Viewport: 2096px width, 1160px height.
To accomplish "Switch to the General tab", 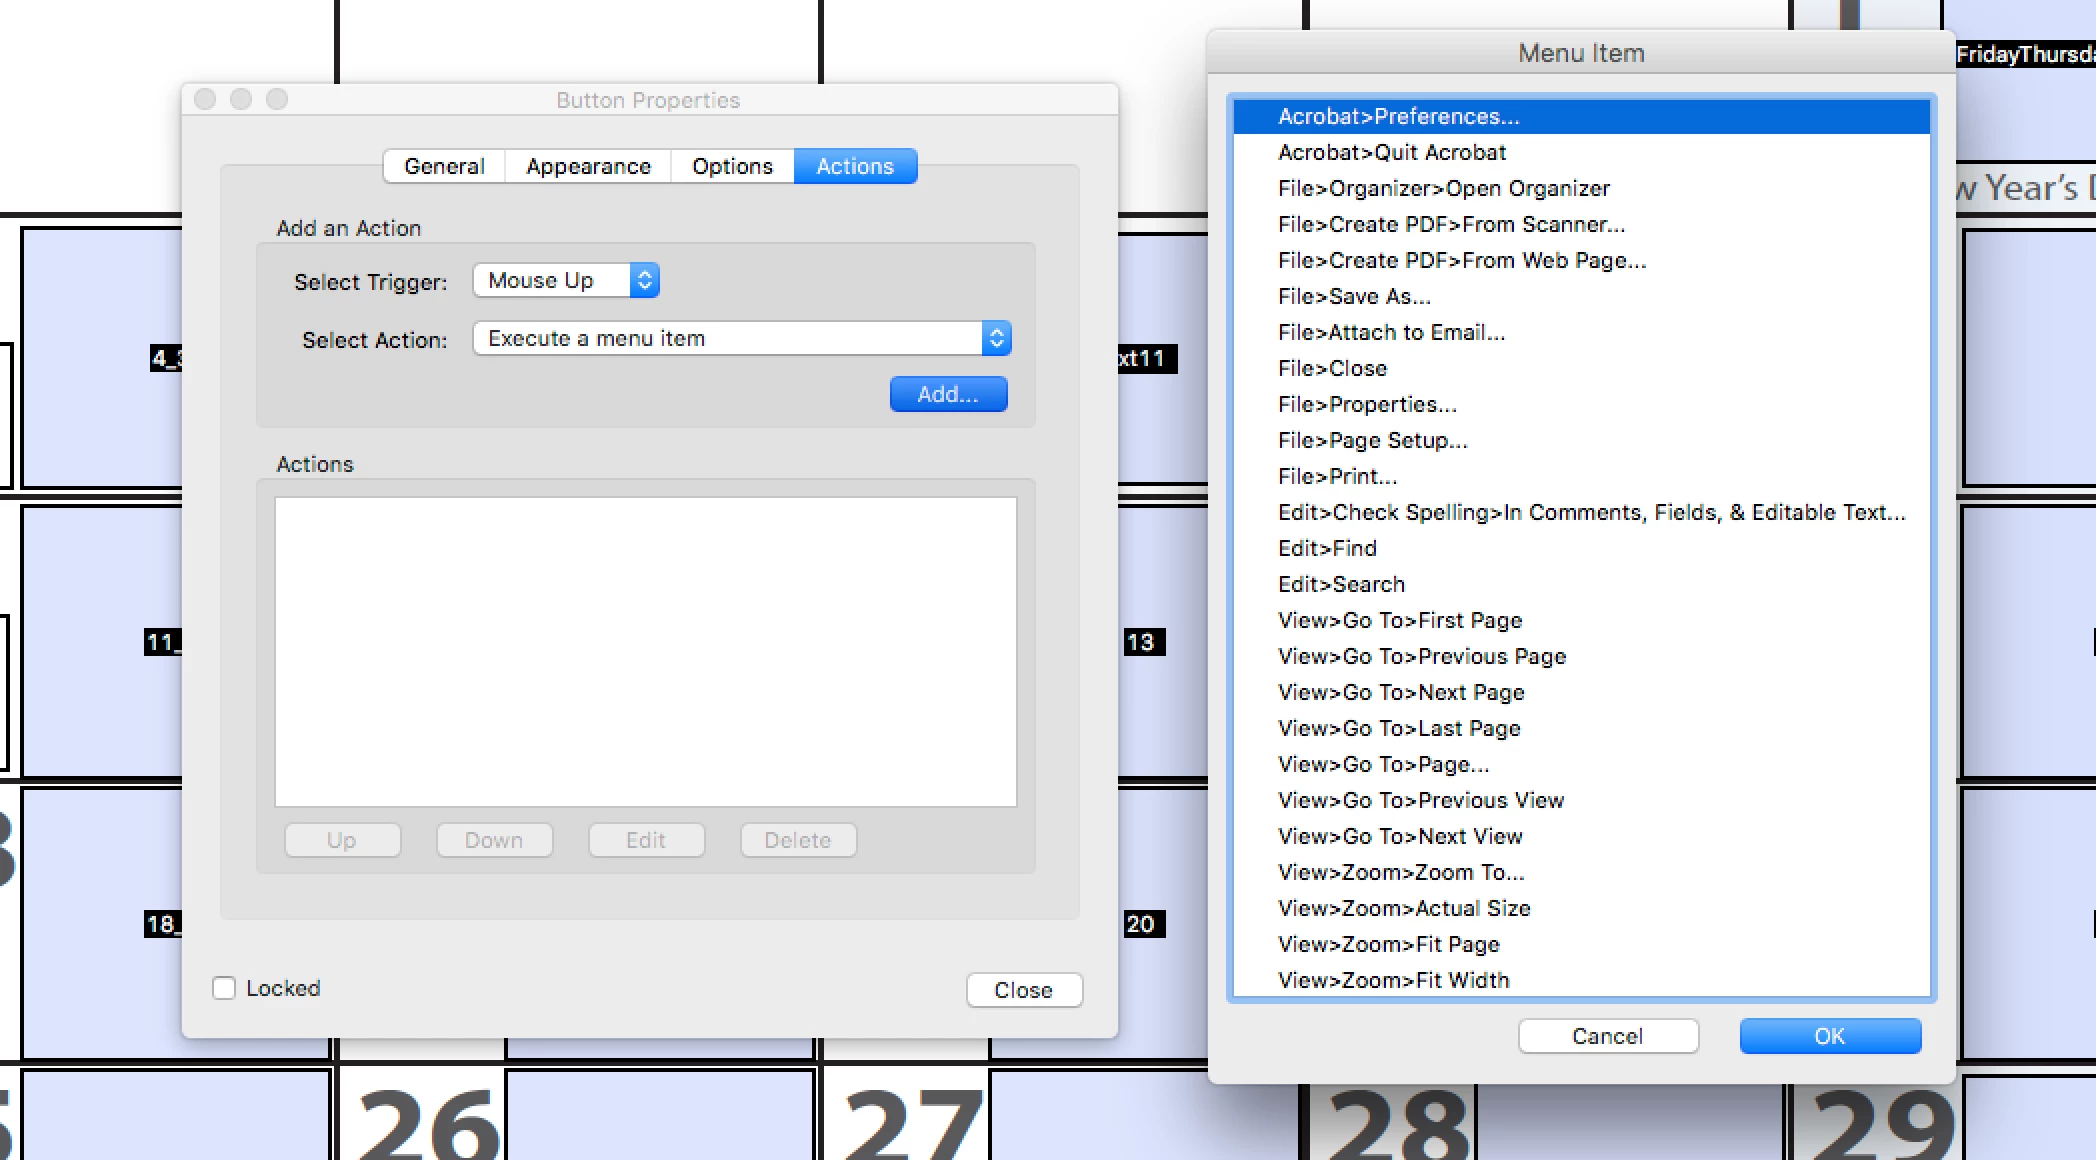I will (444, 166).
